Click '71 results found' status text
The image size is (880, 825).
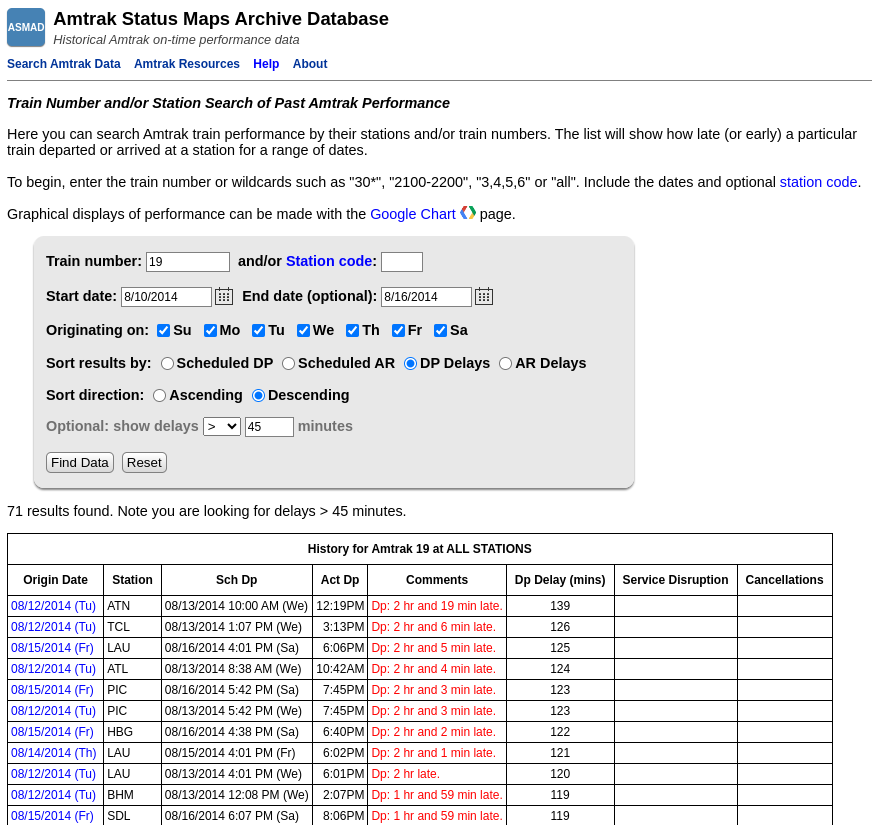pos(60,511)
